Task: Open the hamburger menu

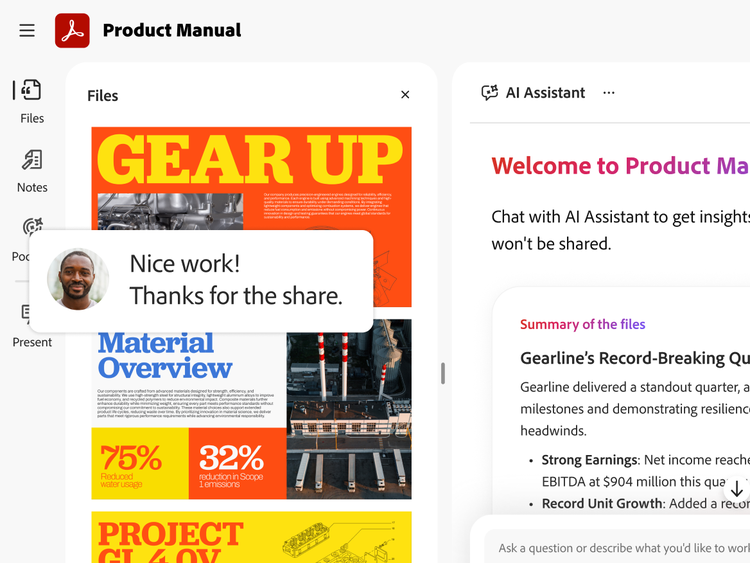Action: click(27, 31)
